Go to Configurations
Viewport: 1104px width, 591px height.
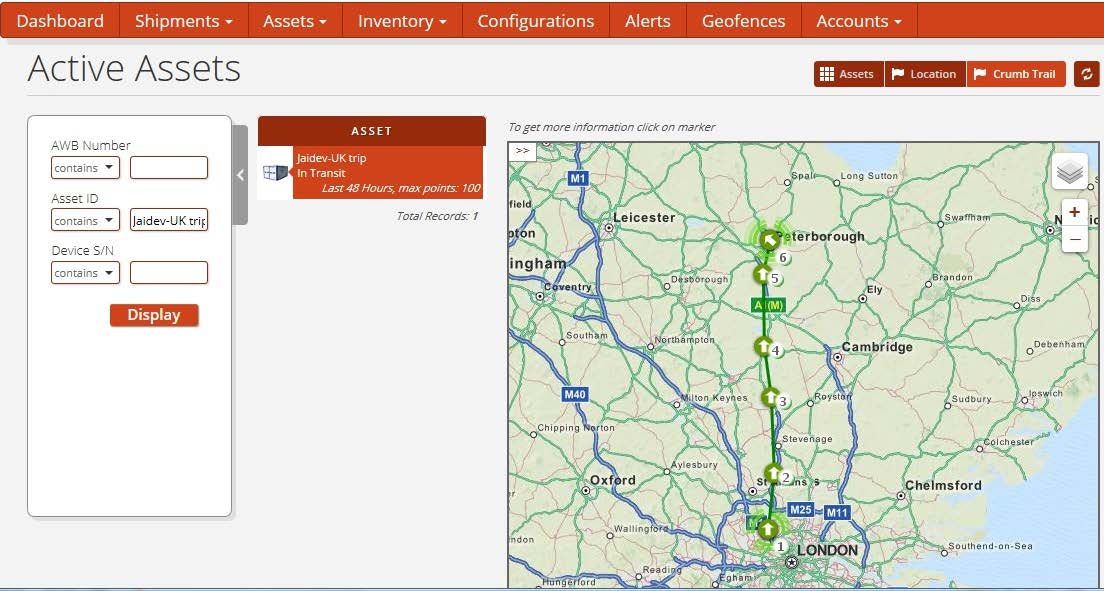coord(536,21)
